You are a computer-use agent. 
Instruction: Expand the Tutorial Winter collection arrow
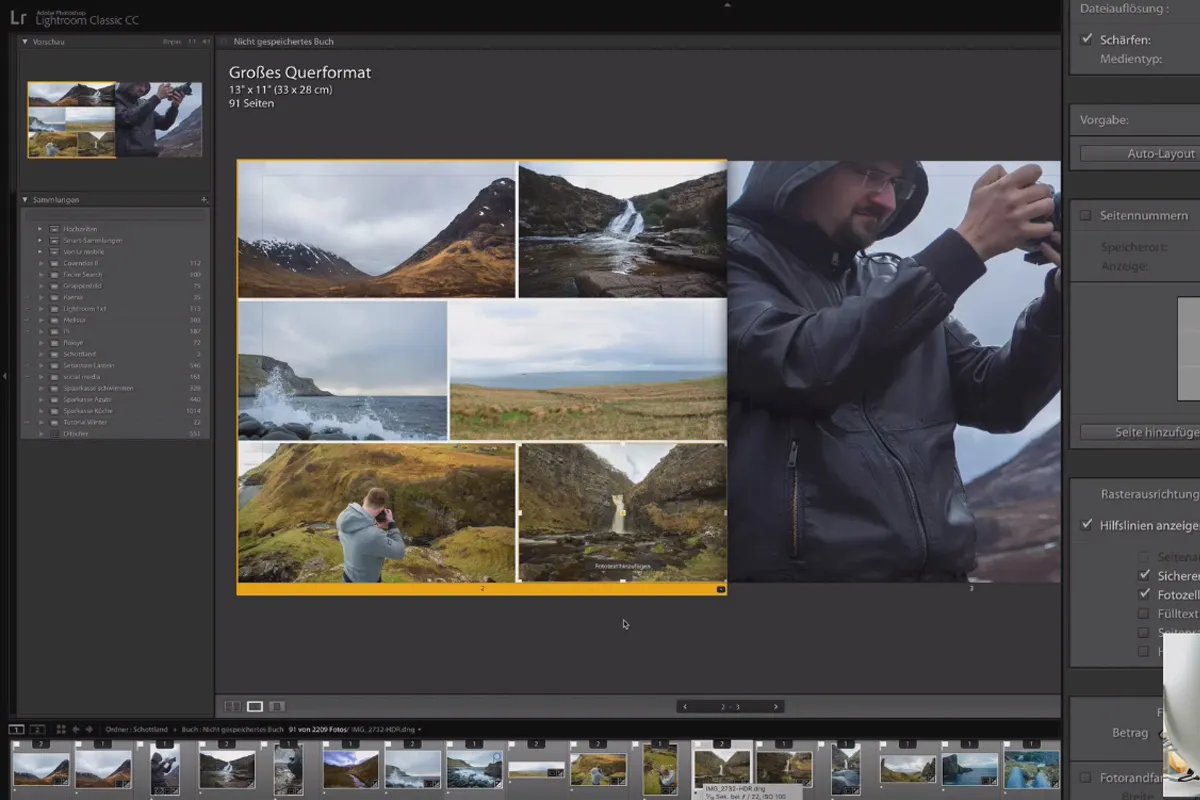coord(41,422)
